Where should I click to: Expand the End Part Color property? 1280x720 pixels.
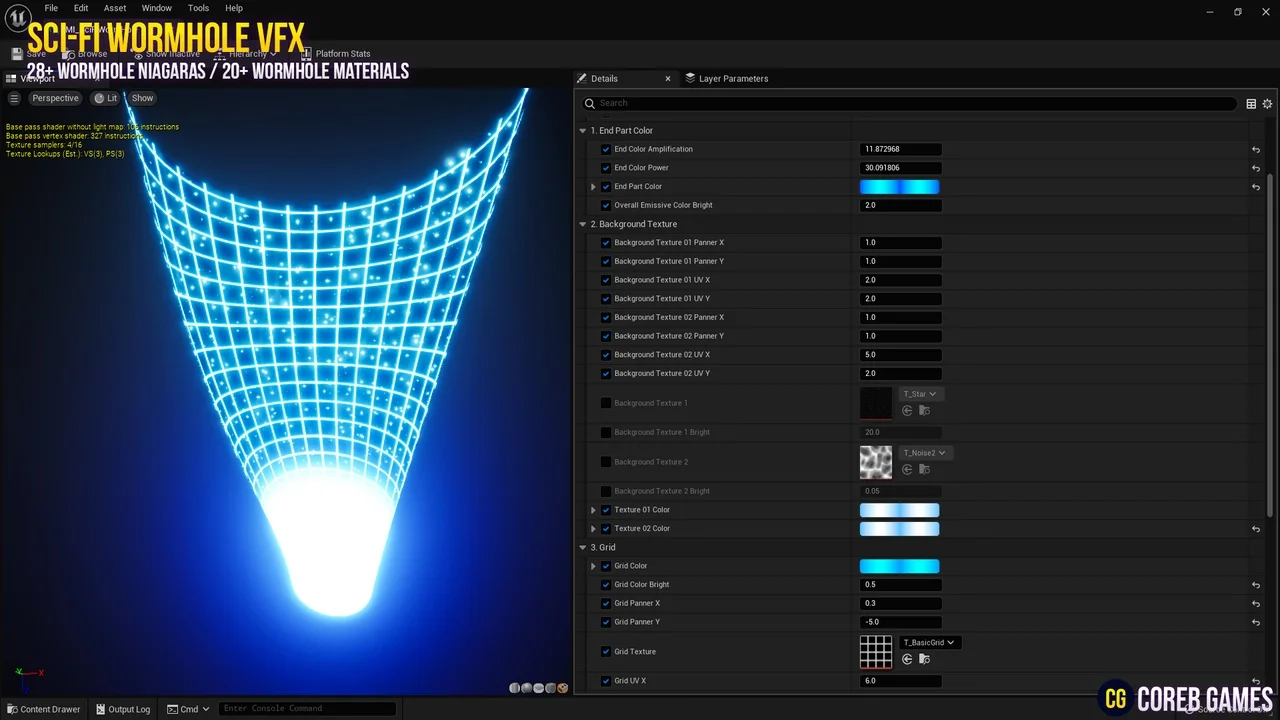593,187
